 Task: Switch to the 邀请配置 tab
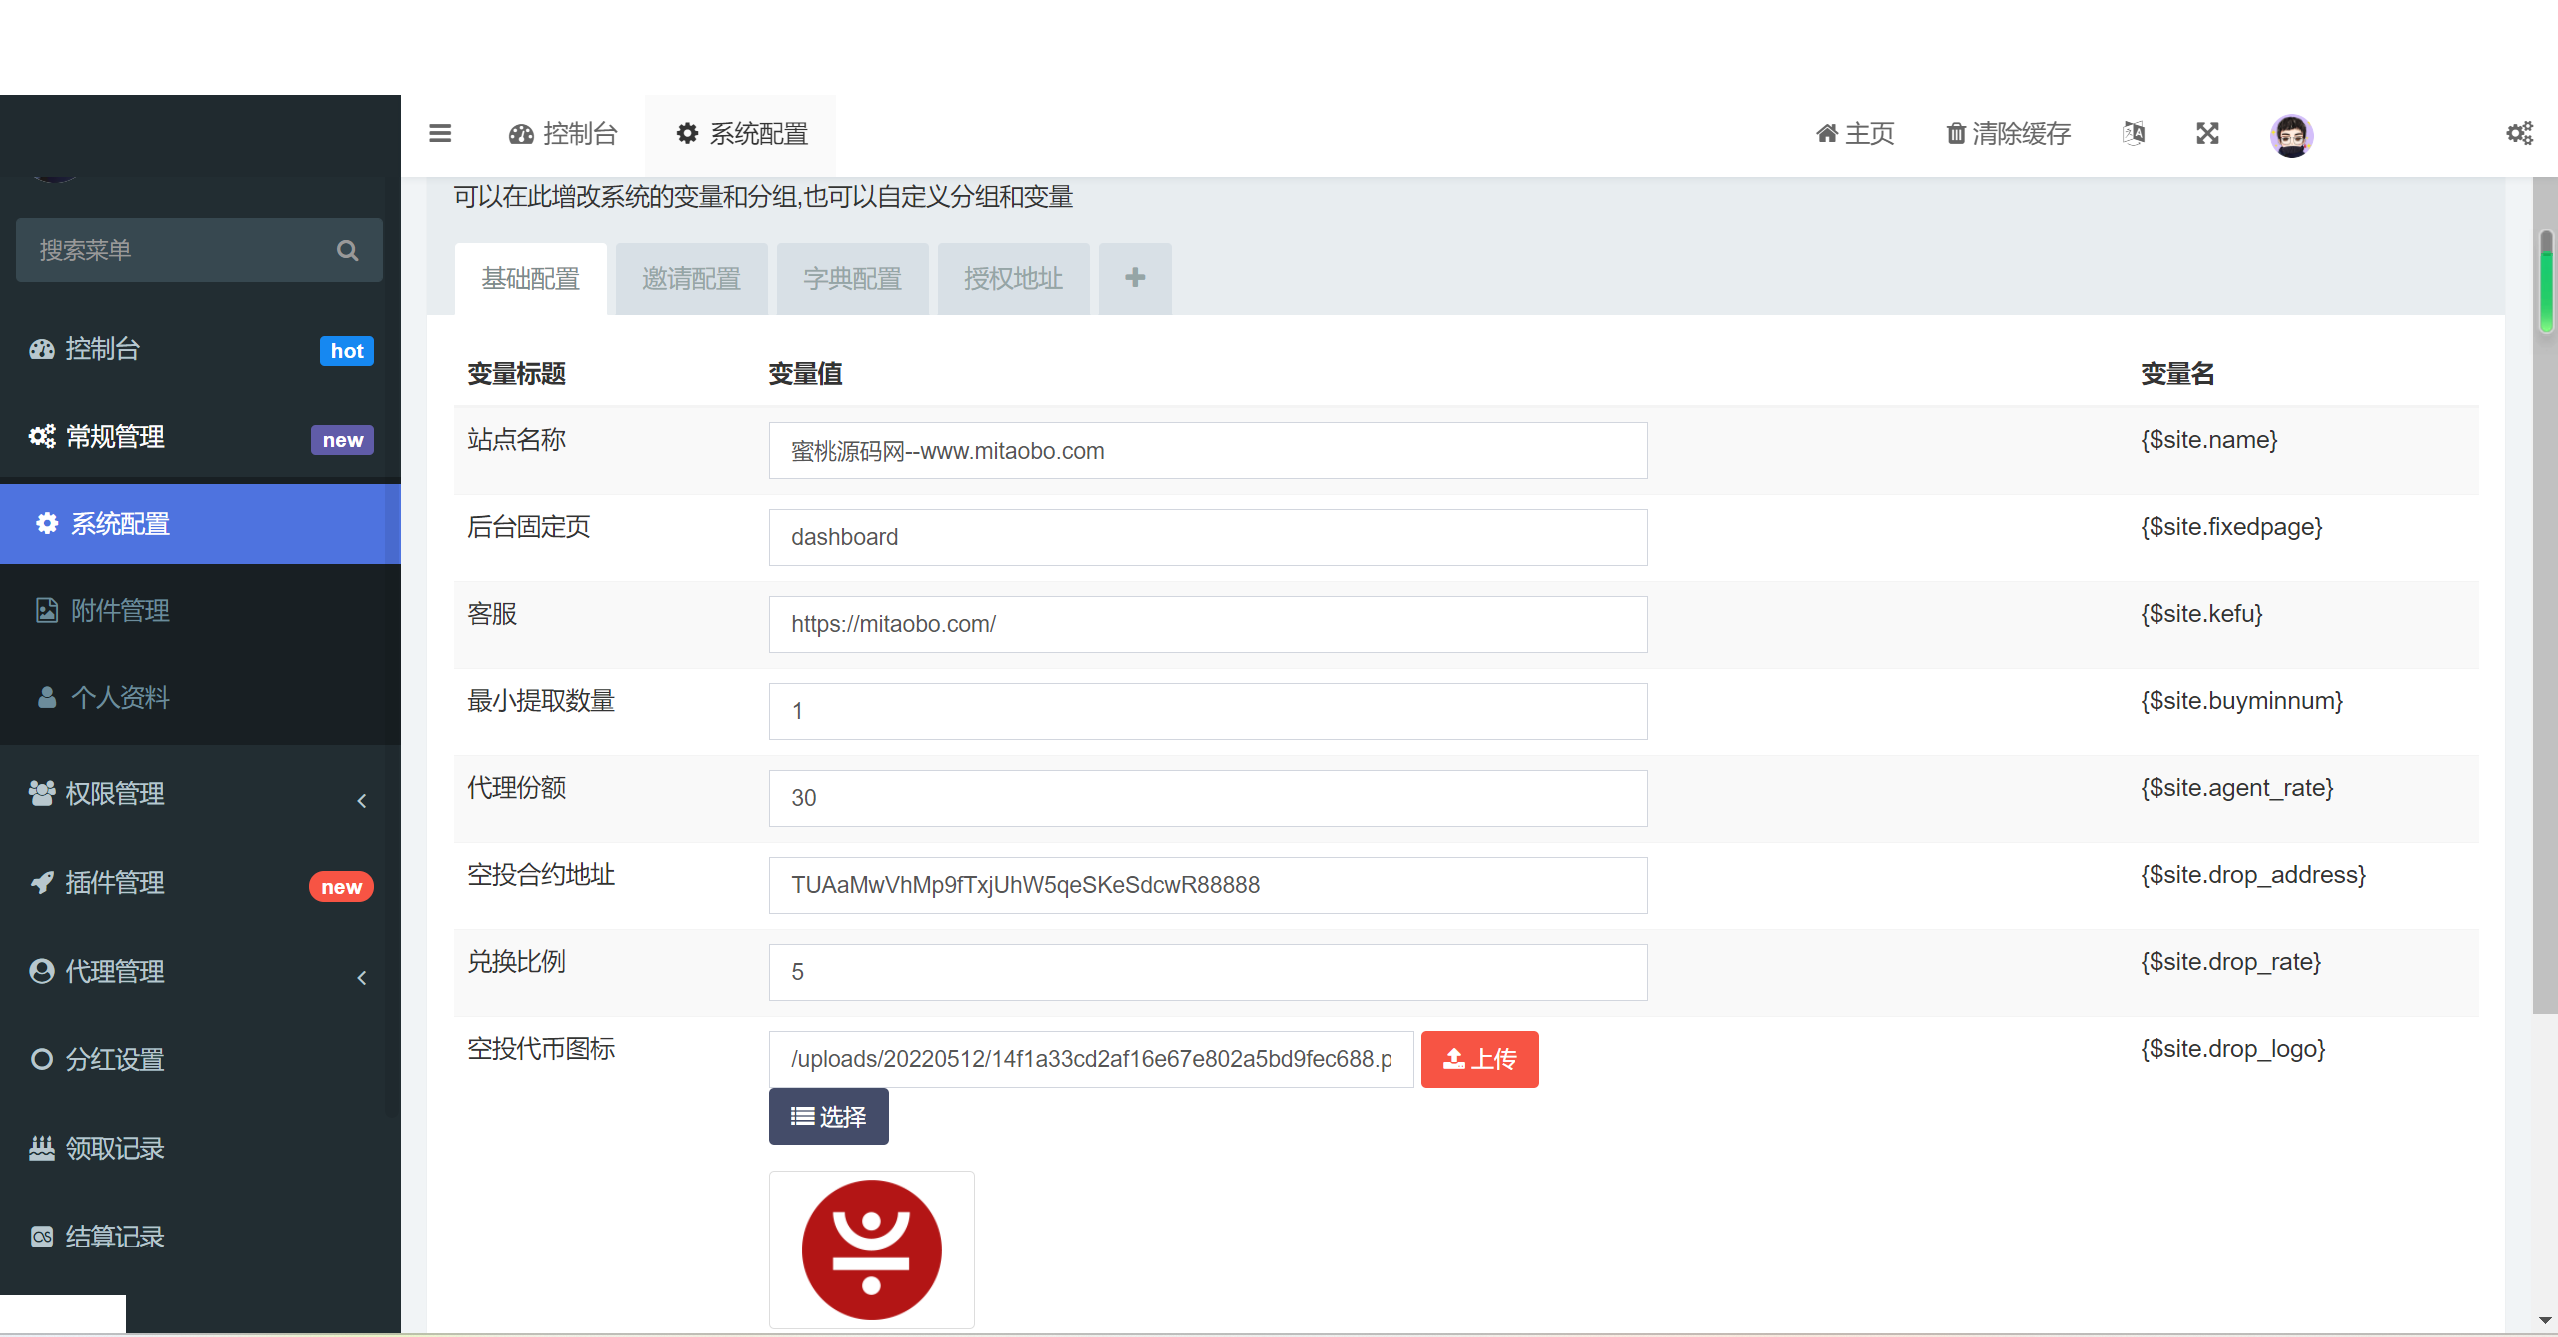[x=692, y=278]
